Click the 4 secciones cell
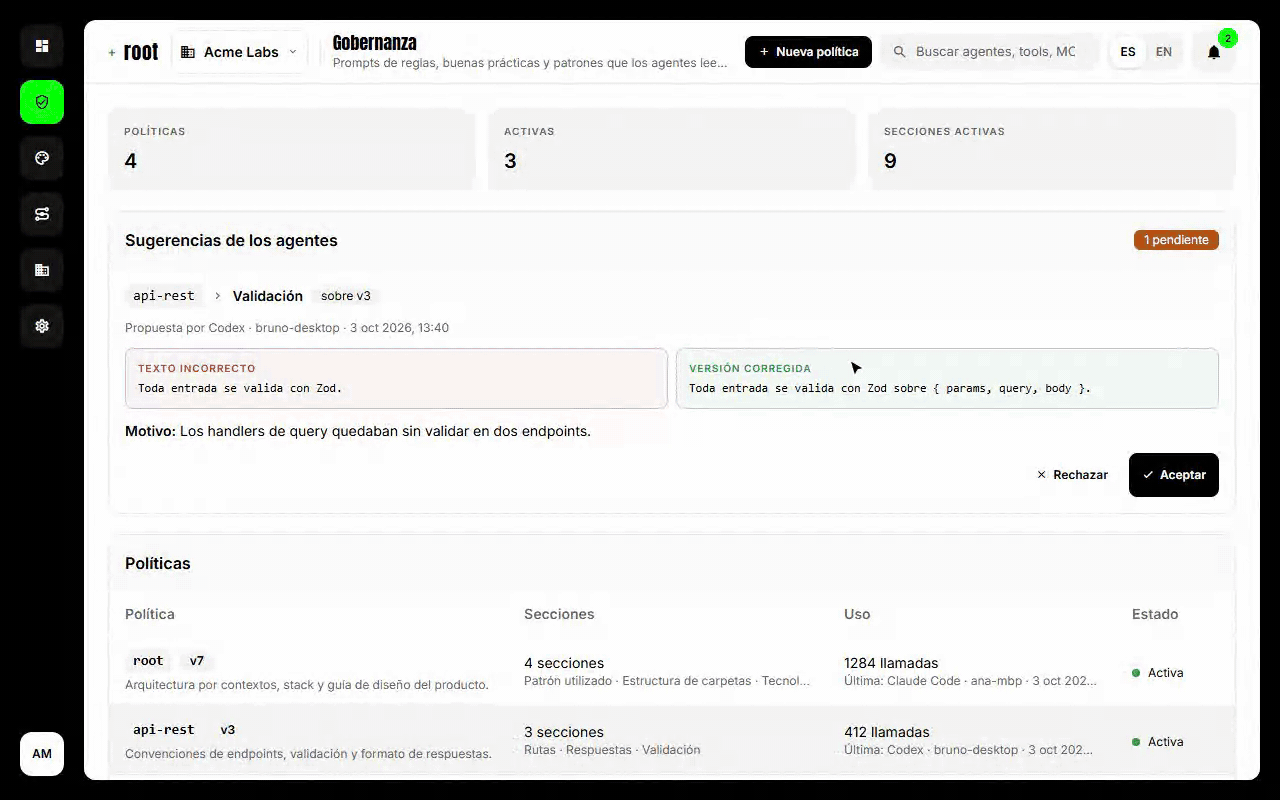This screenshot has height=800, width=1280. (x=667, y=672)
